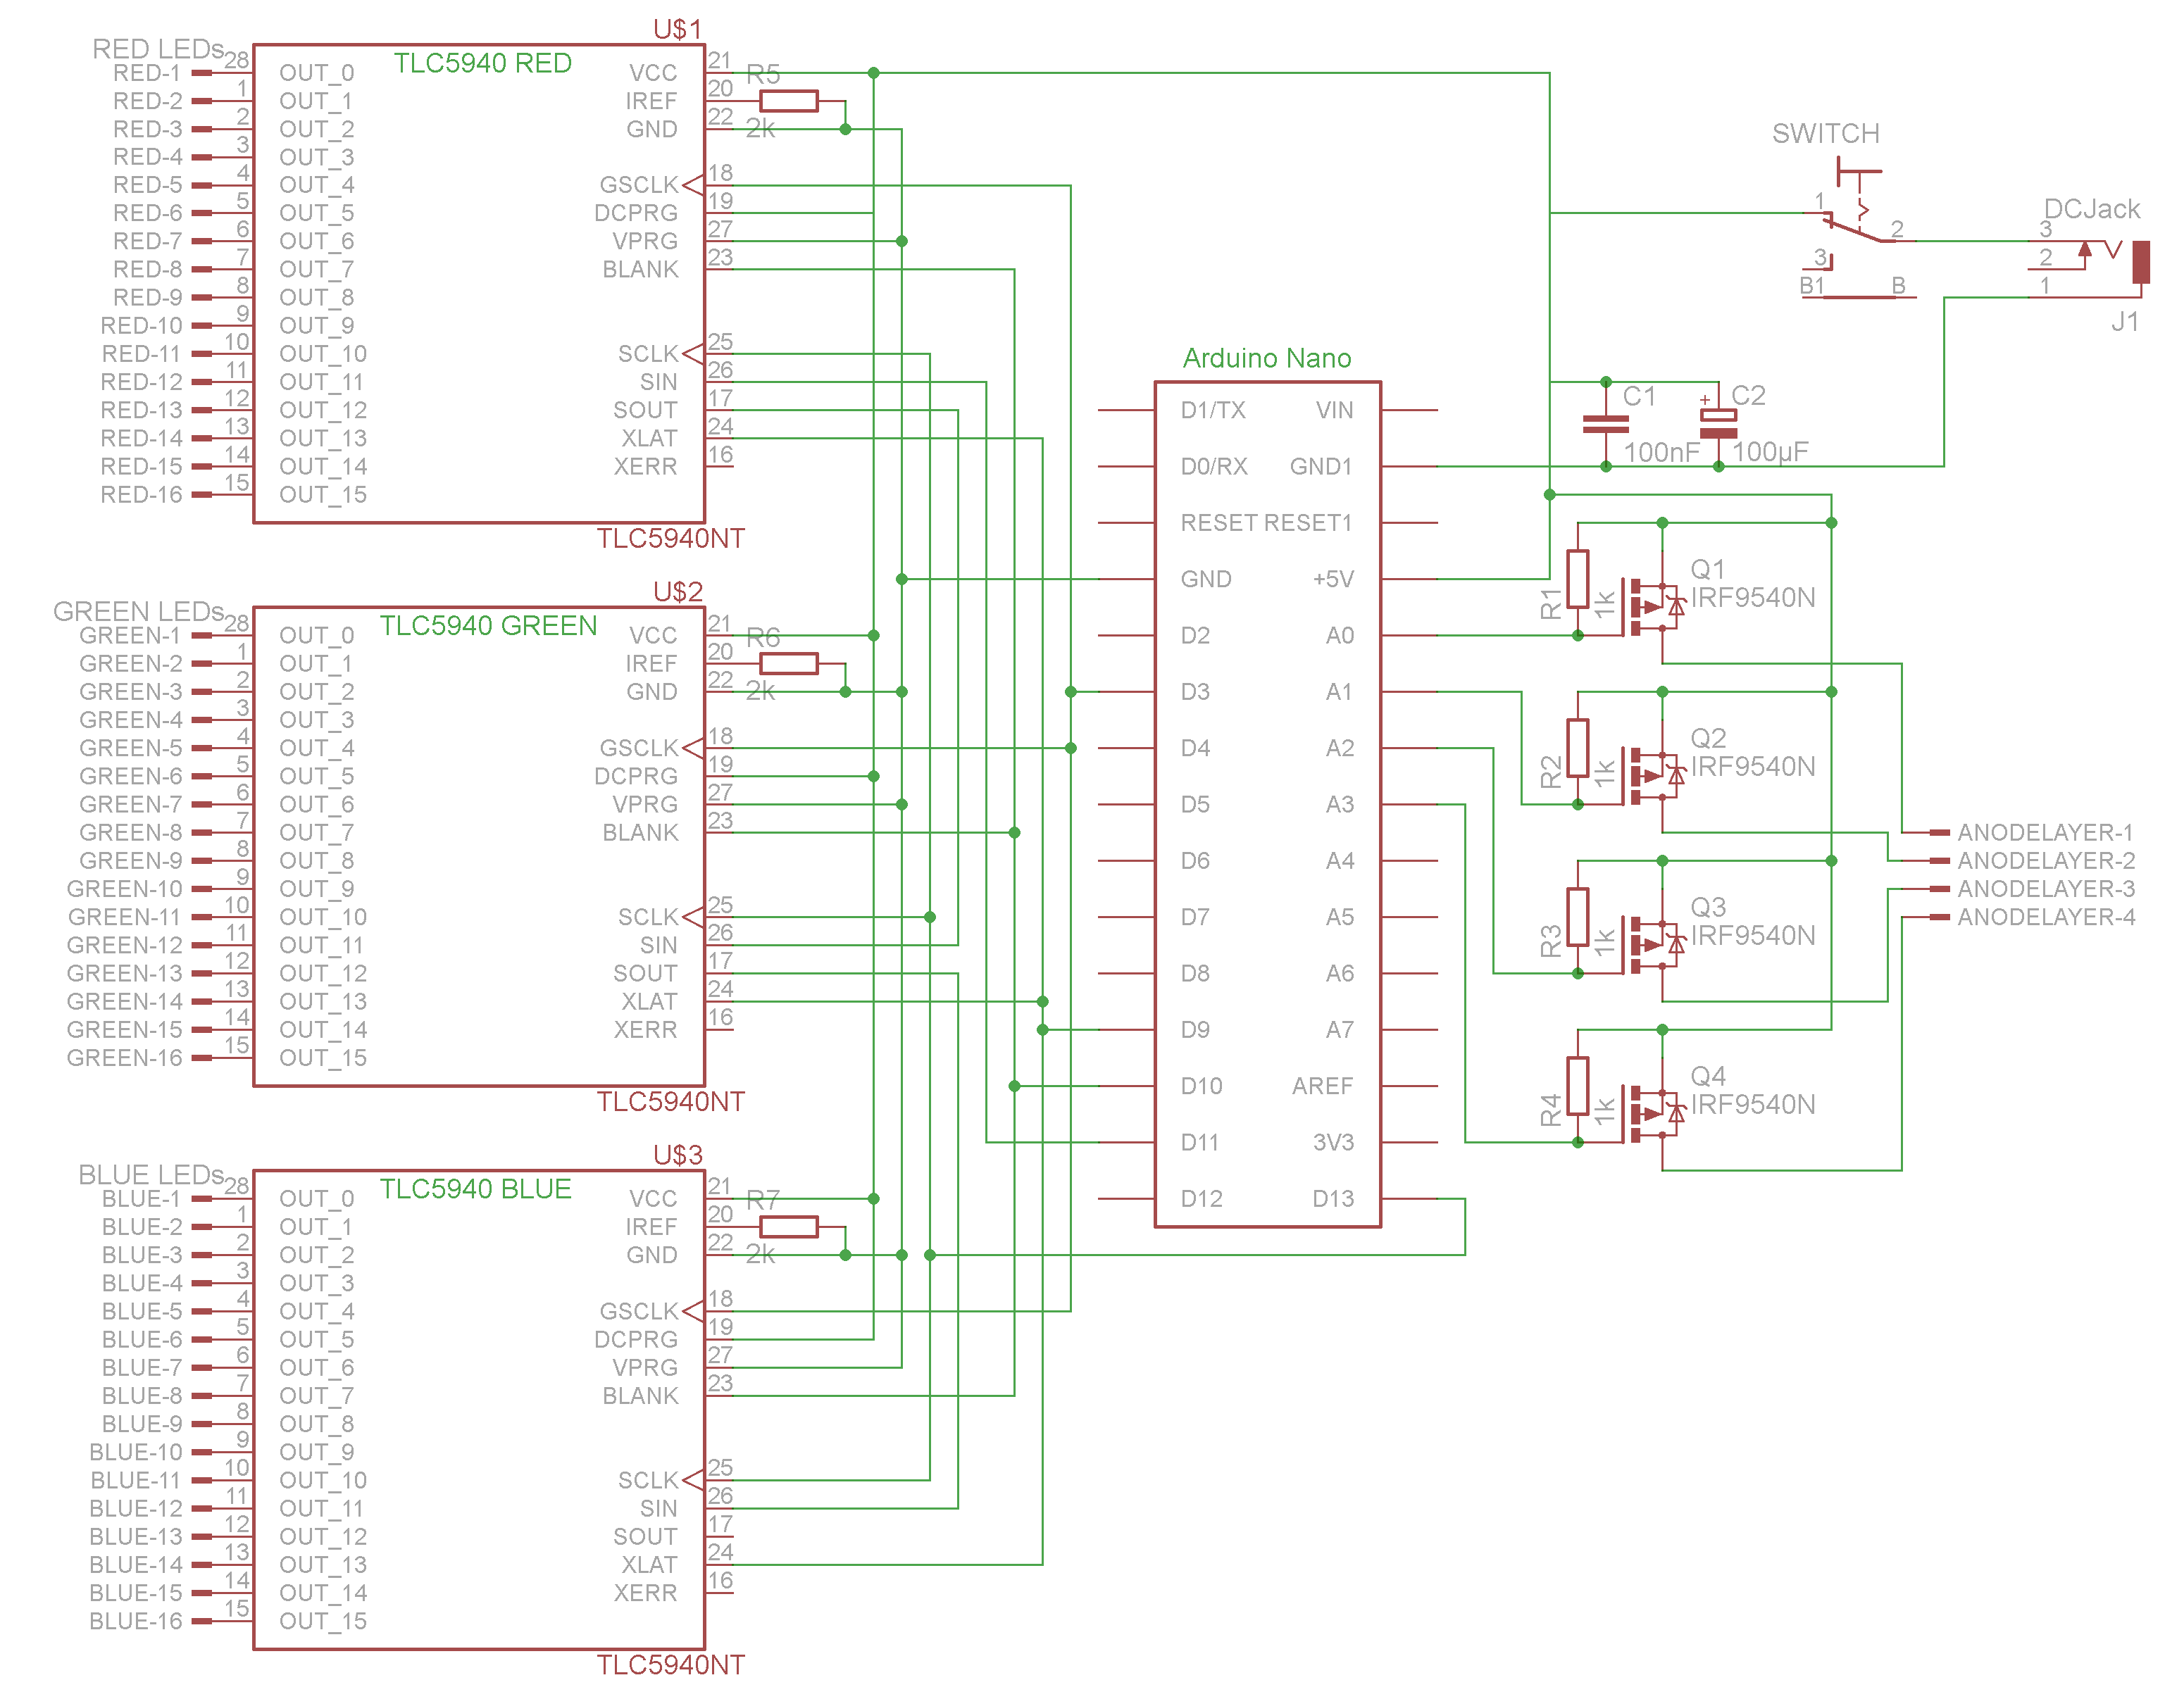Viewport: 2184px width, 1699px height.
Task: Click the AREF pin on Arduino Nano
Action: click(x=1410, y=1086)
